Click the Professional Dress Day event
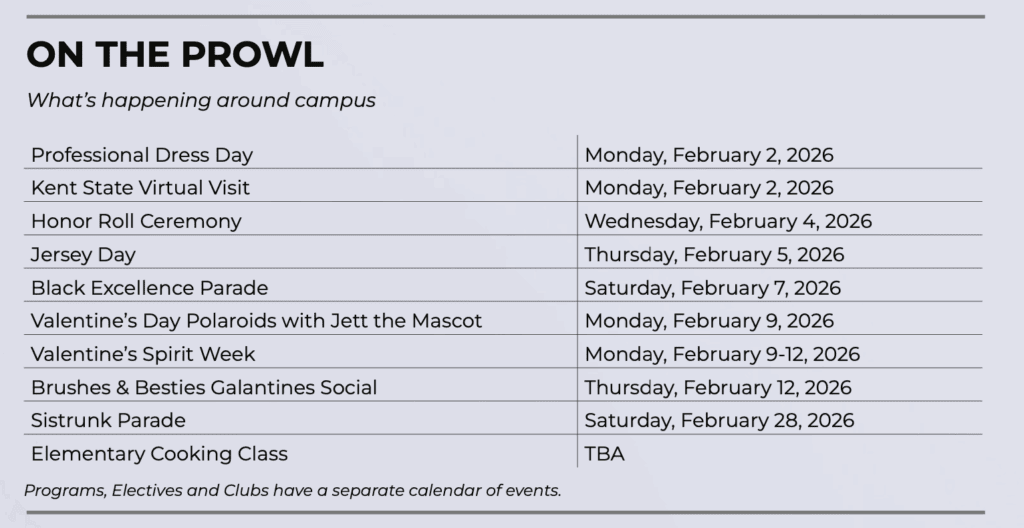The width and height of the screenshot is (1024, 528). click(x=142, y=155)
